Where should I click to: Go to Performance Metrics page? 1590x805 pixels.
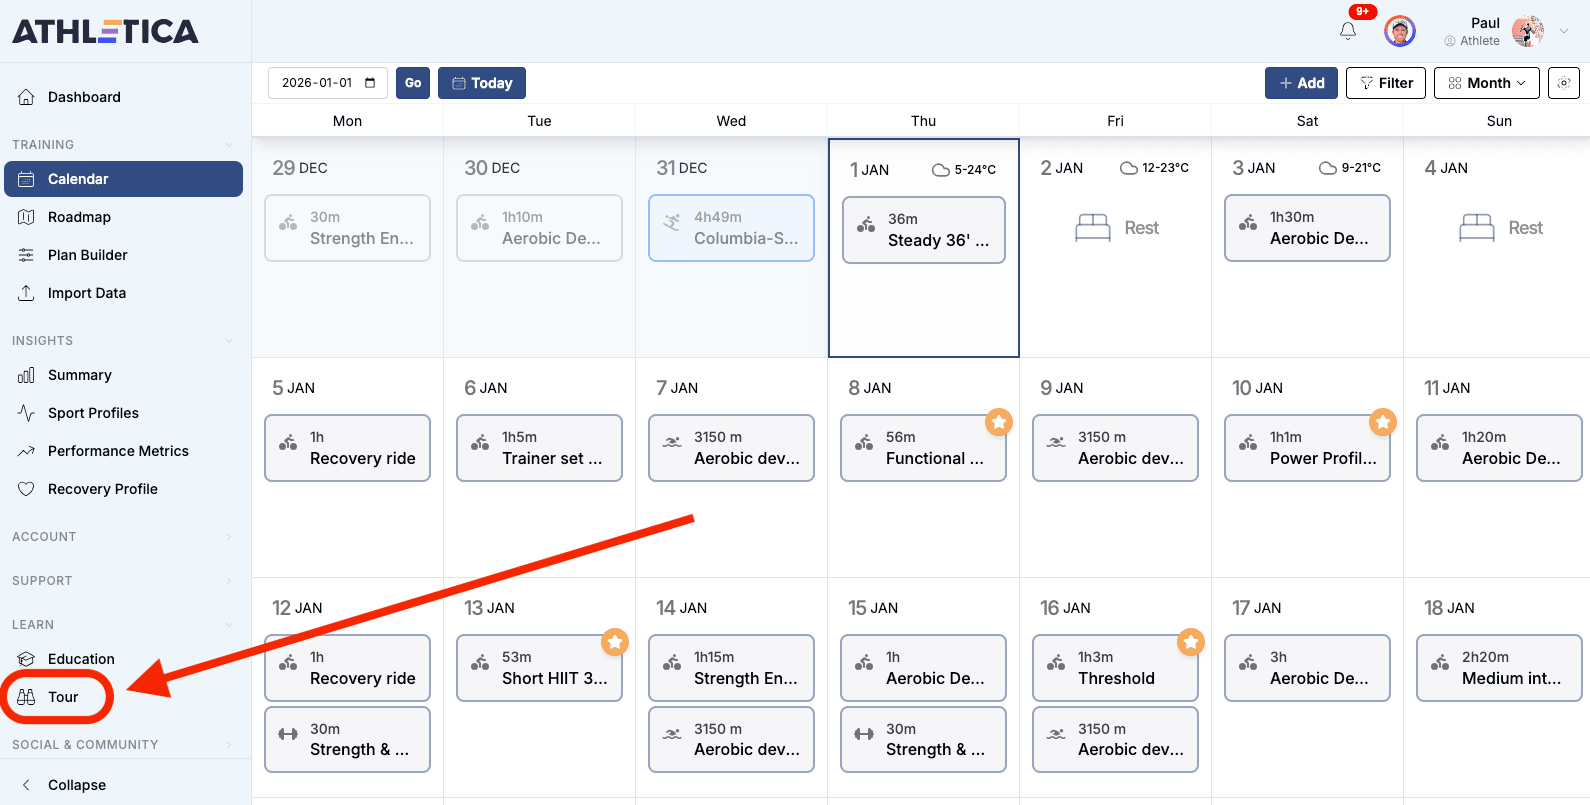click(x=118, y=451)
